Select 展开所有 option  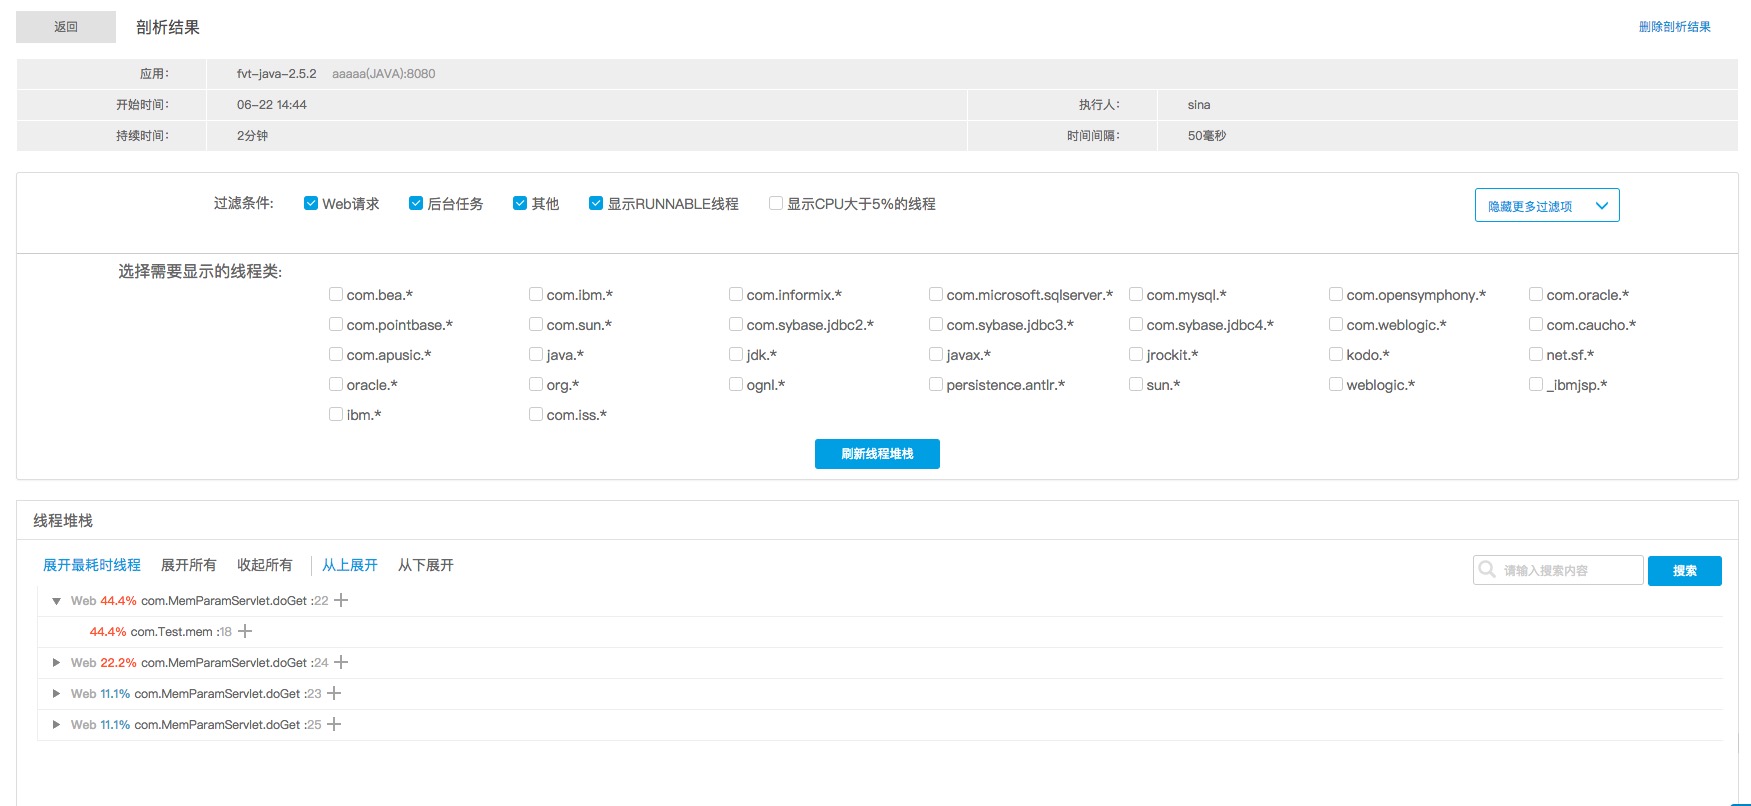189,565
